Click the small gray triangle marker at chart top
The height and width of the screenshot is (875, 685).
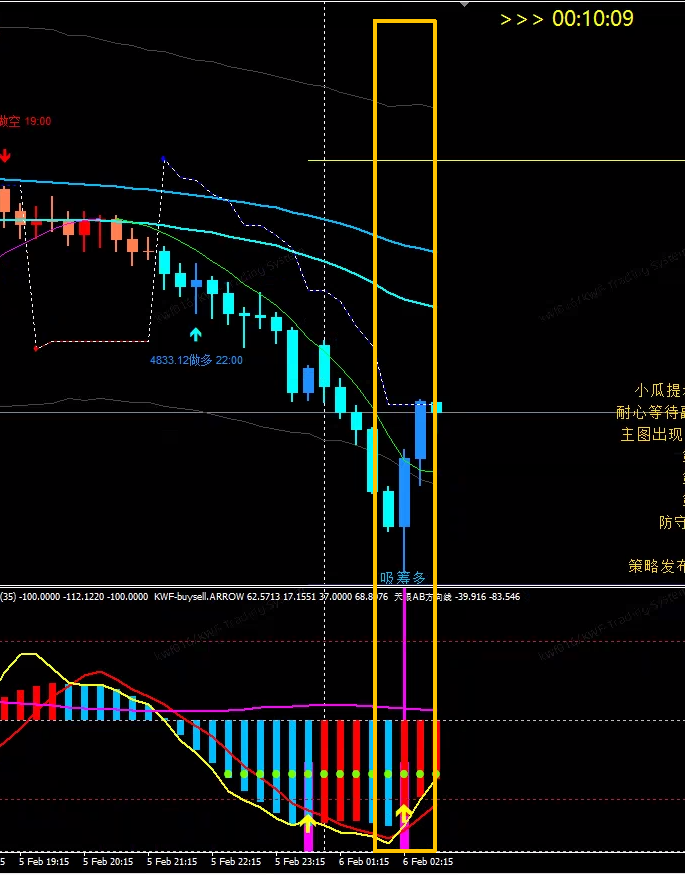[x=464, y=4]
